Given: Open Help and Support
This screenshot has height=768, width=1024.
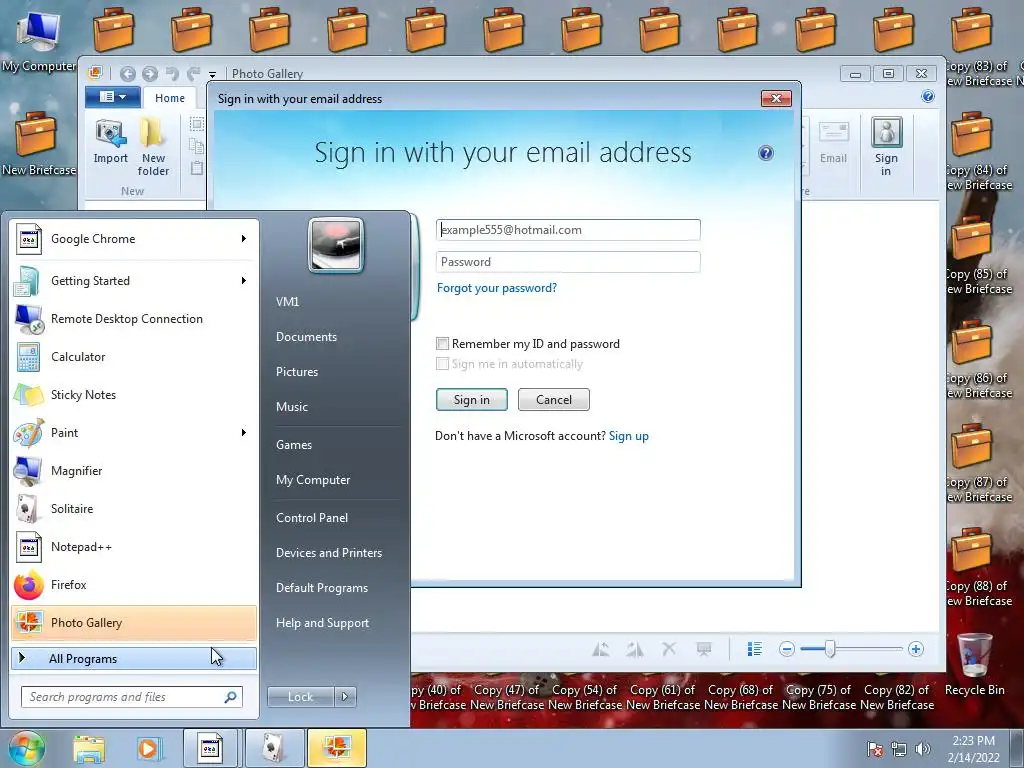Looking at the screenshot, I should (322, 623).
